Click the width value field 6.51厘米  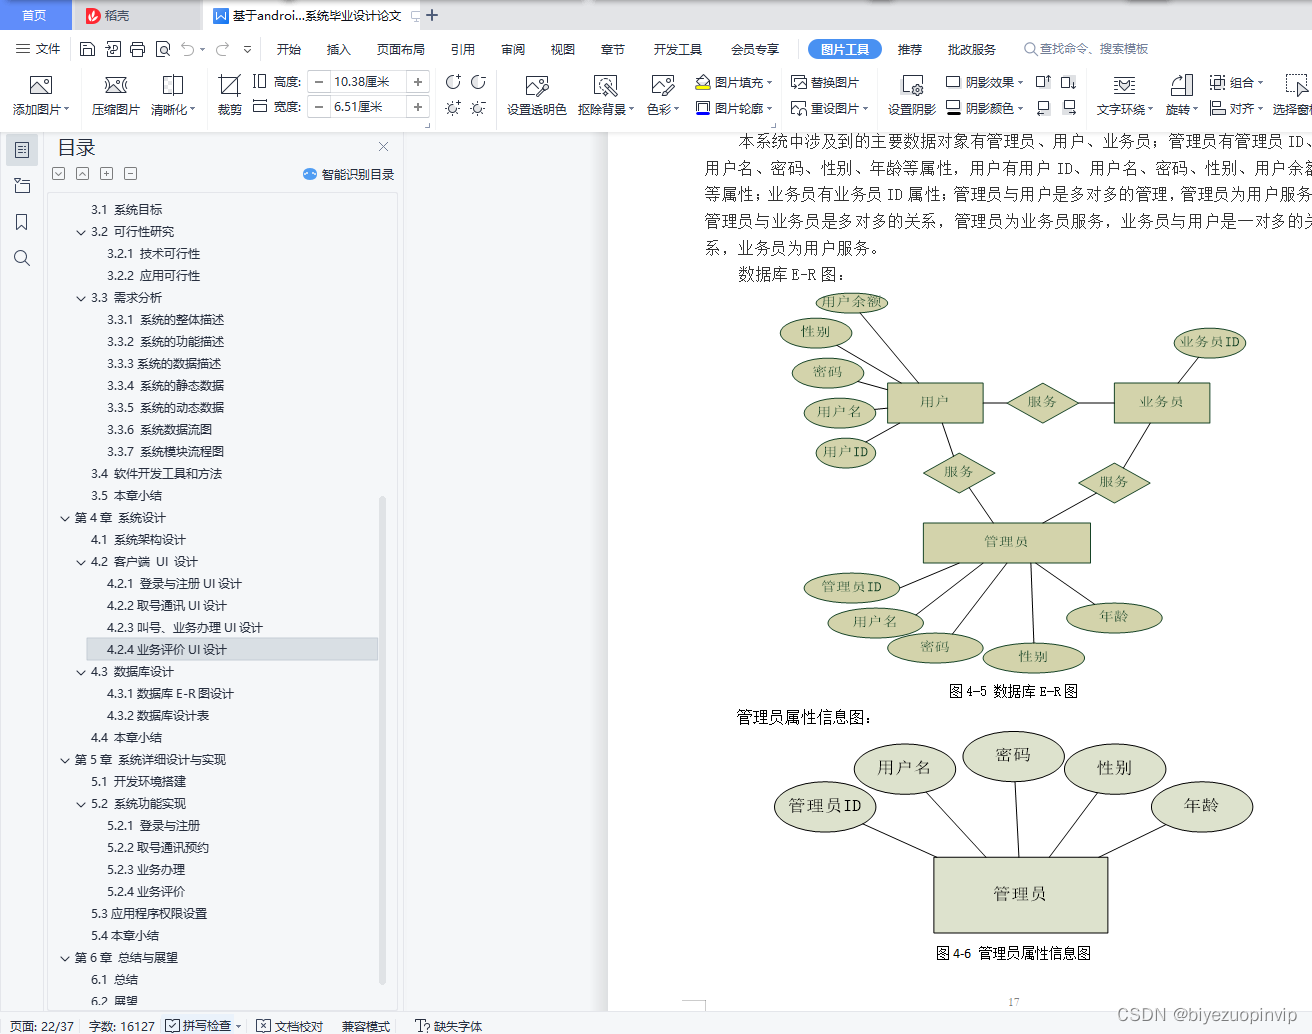tap(368, 107)
